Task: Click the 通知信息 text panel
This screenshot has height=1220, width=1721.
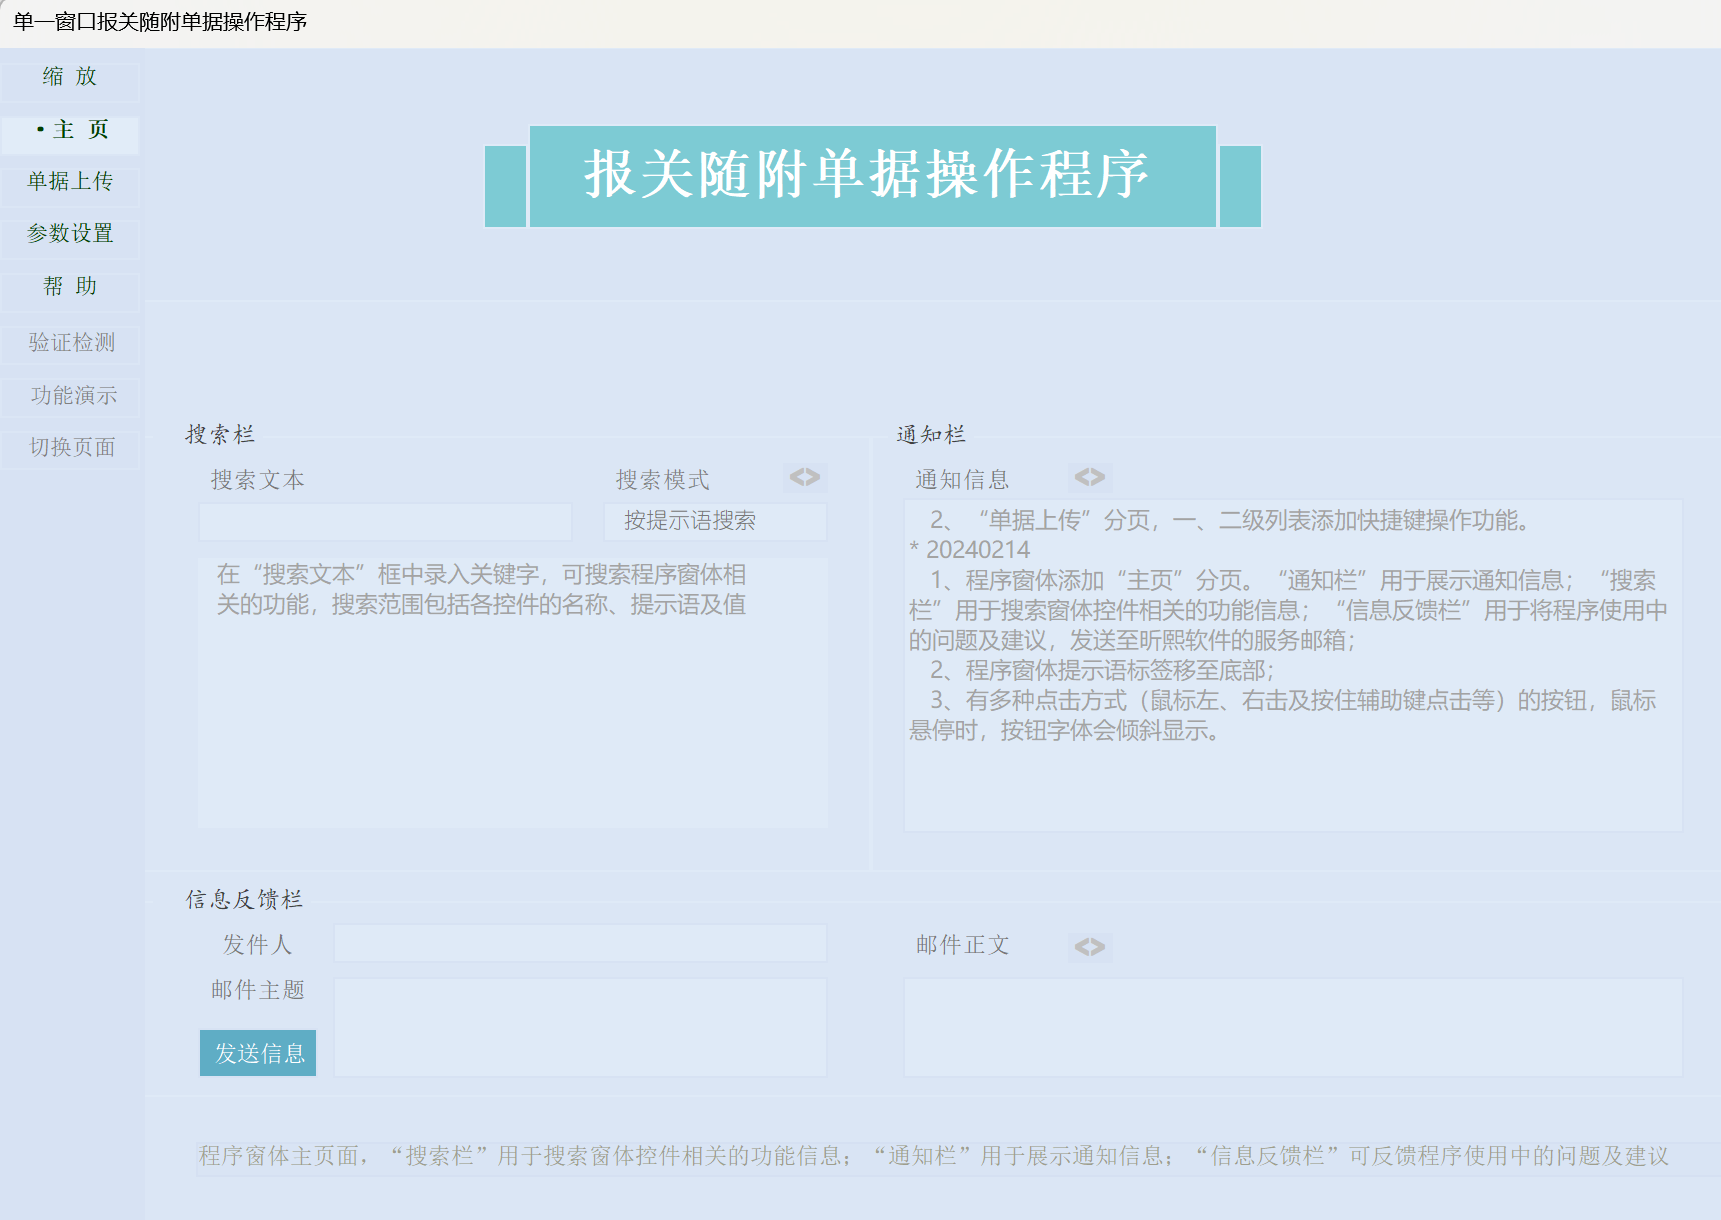Action: (1292, 665)
